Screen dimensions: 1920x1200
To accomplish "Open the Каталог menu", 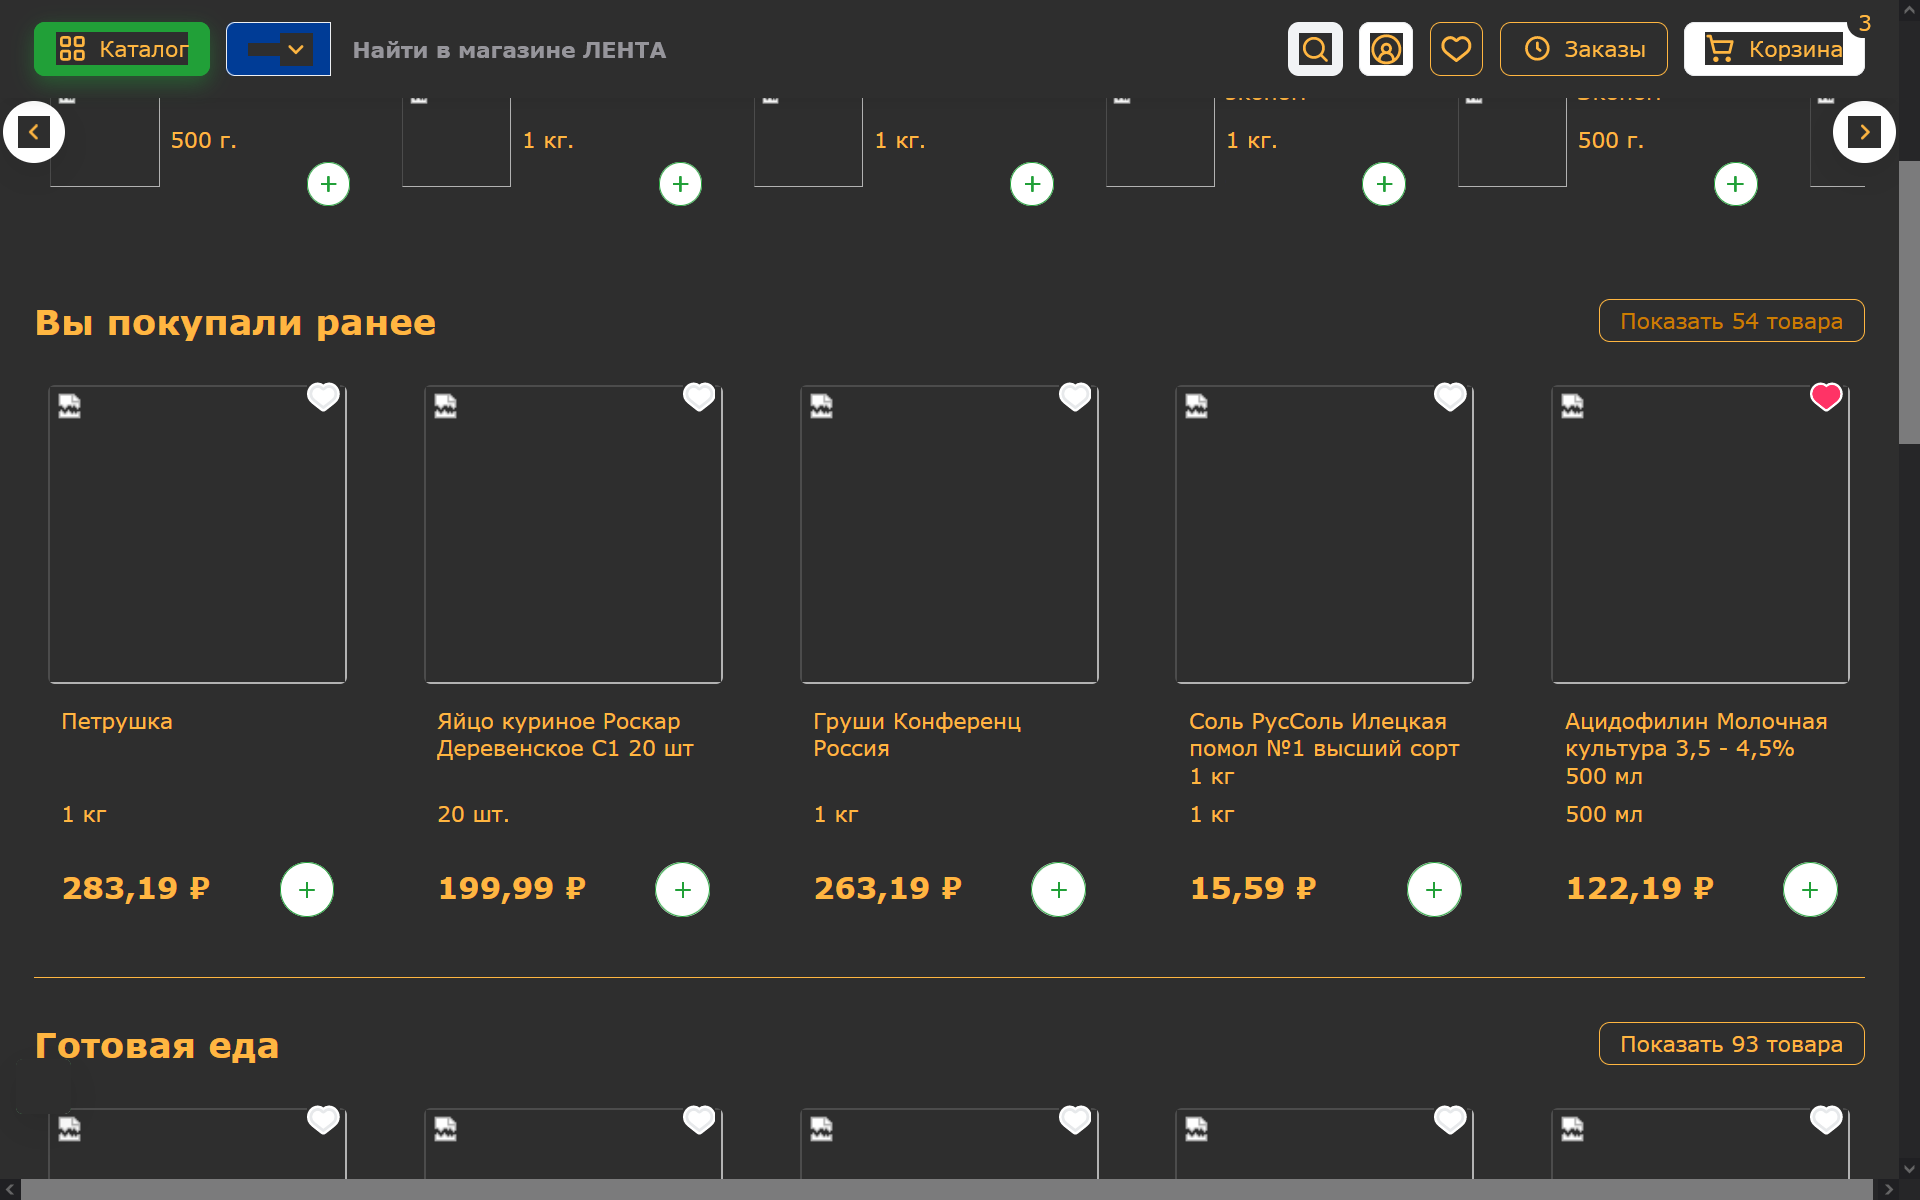I will point(122,49).
